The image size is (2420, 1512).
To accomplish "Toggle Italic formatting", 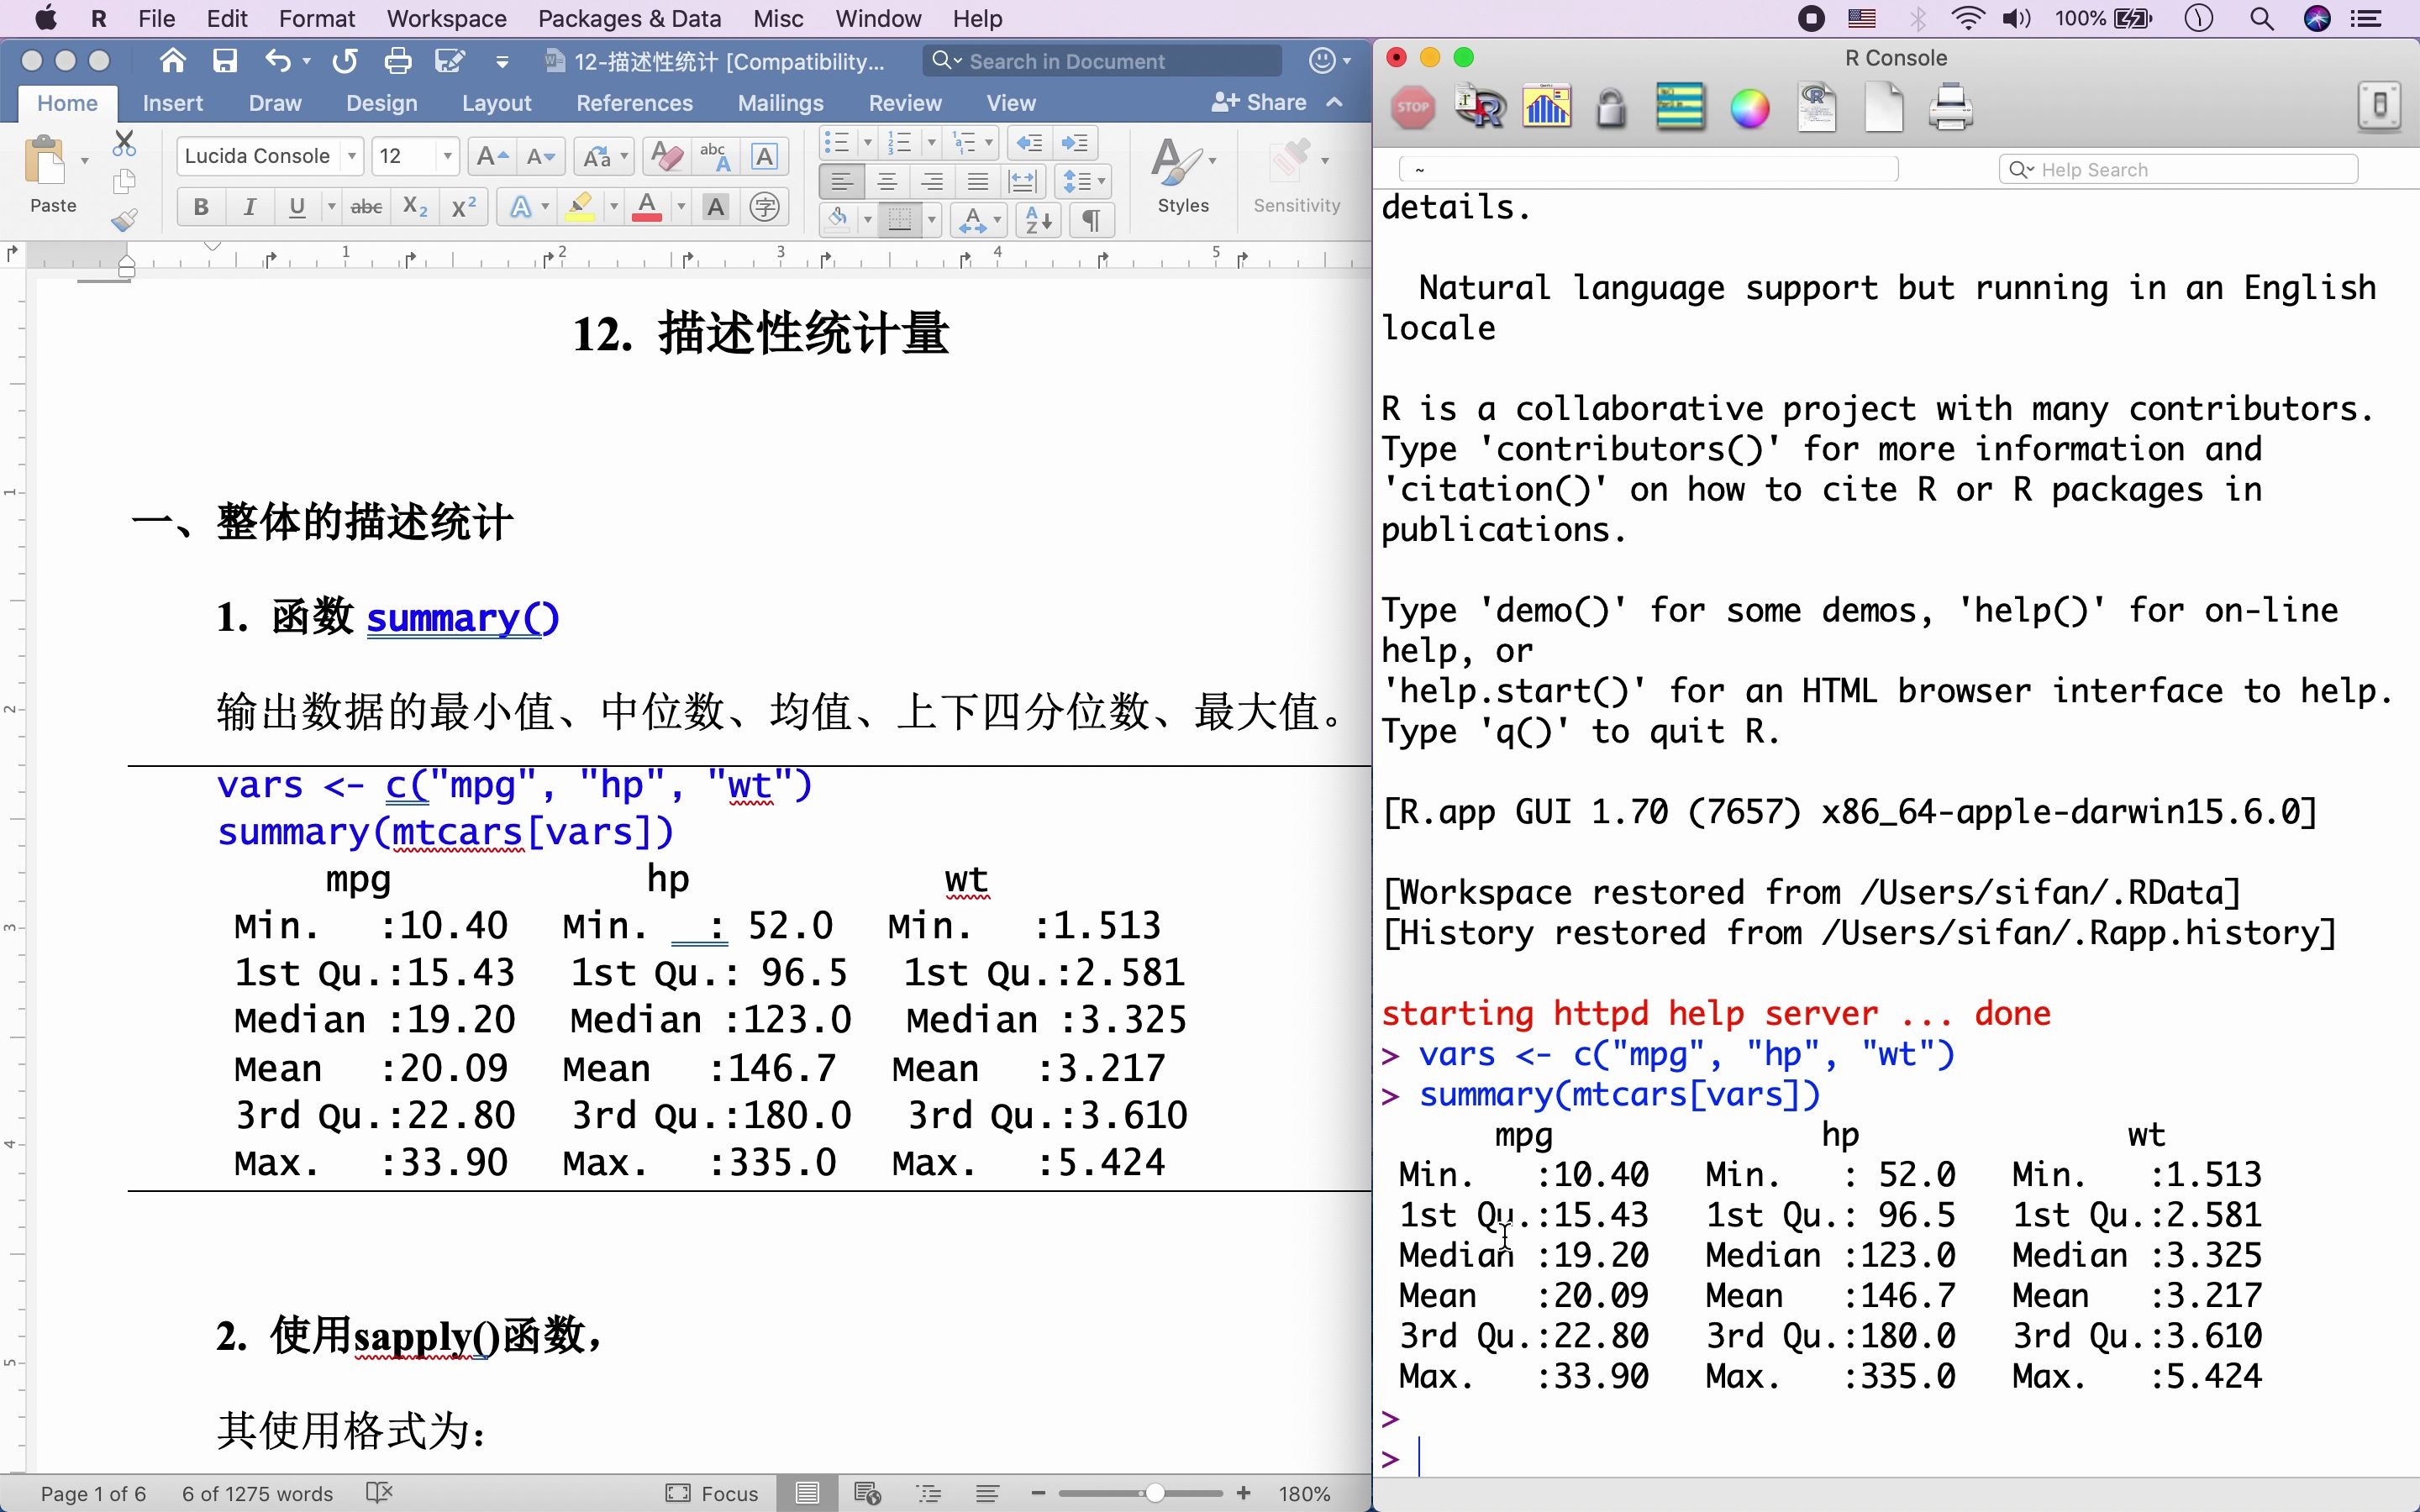I will click(x=249, y=207).
